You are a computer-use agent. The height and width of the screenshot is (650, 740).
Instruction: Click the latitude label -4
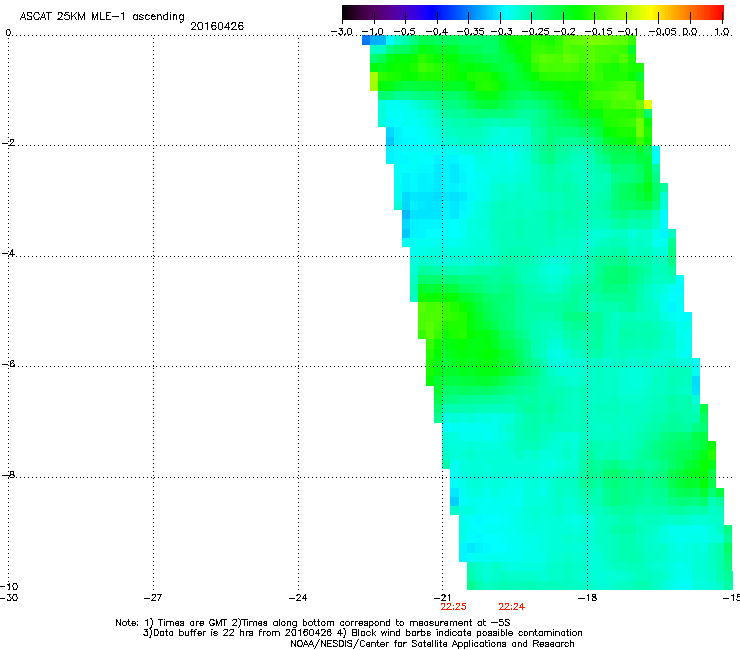(8, 253)
